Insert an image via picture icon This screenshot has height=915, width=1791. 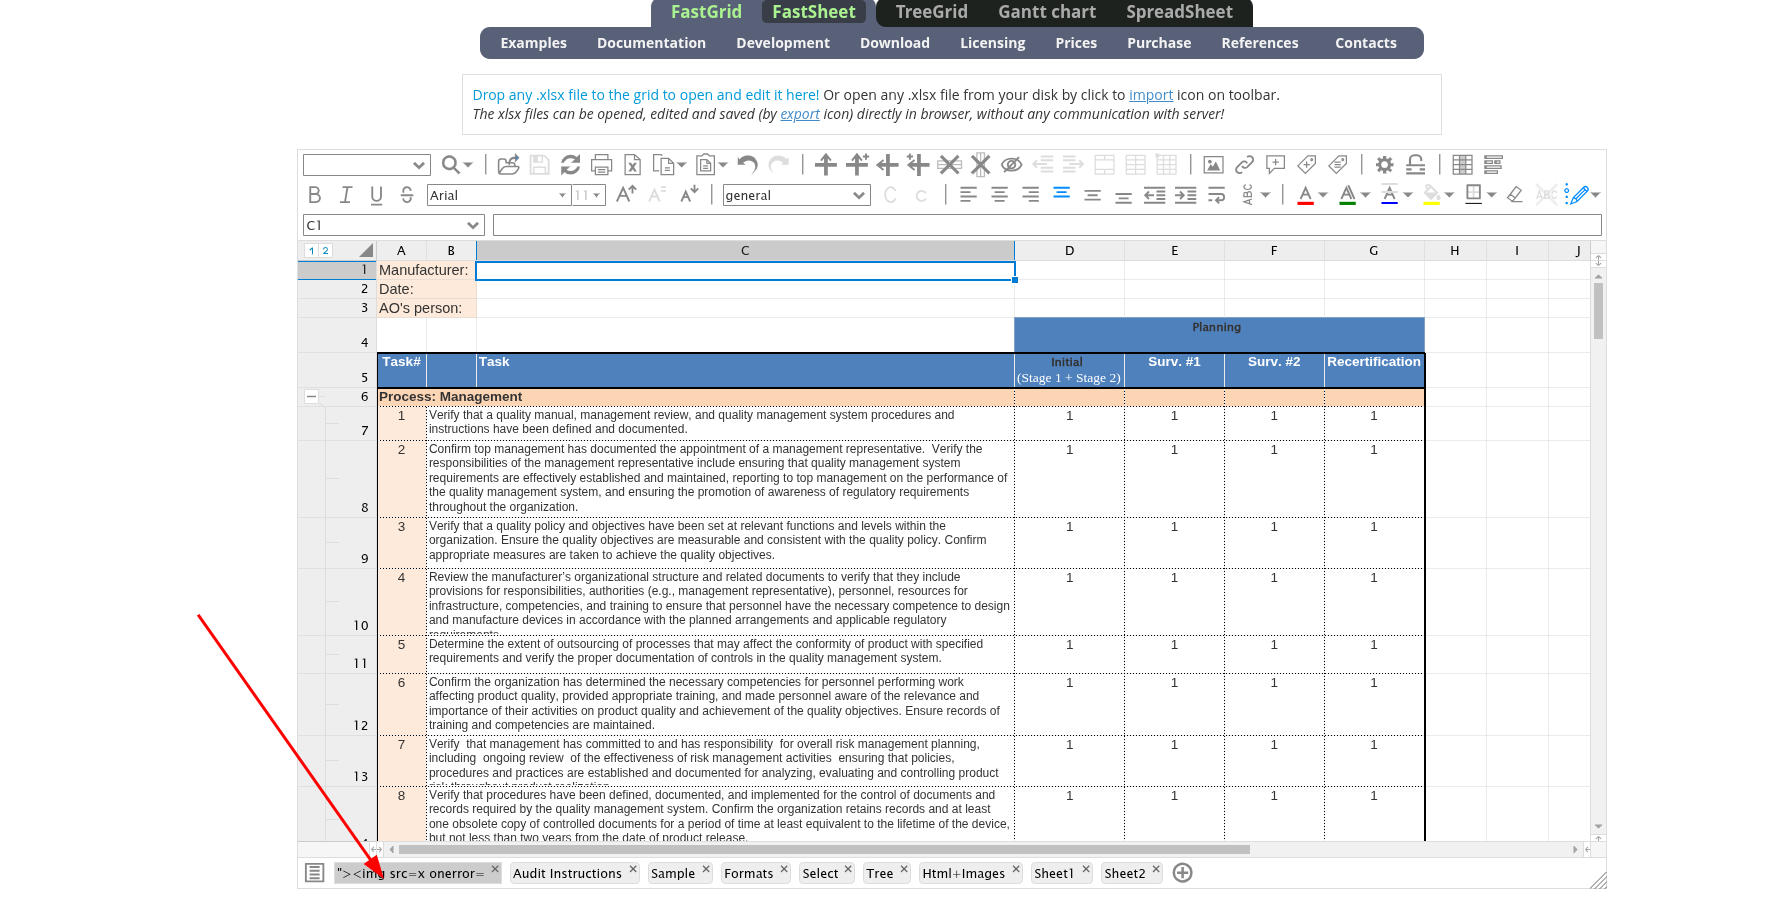[x=1213, y=165]
